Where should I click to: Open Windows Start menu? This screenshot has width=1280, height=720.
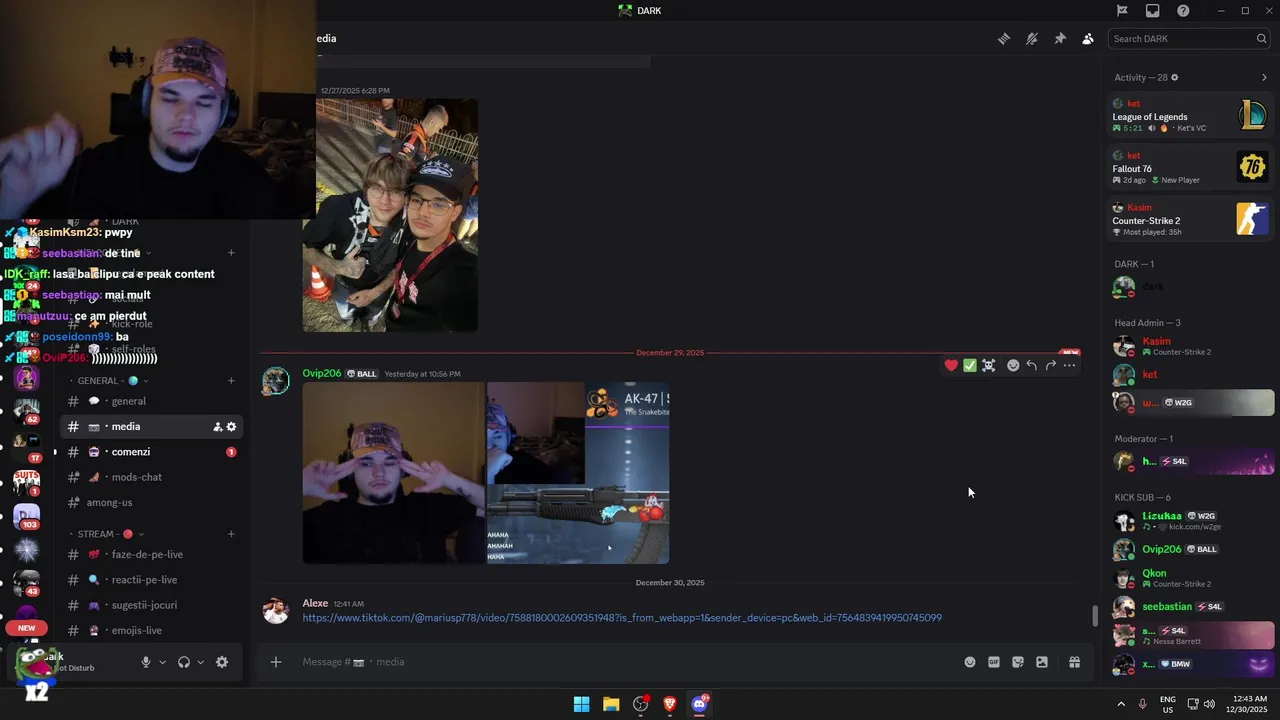tap(581, 704)
